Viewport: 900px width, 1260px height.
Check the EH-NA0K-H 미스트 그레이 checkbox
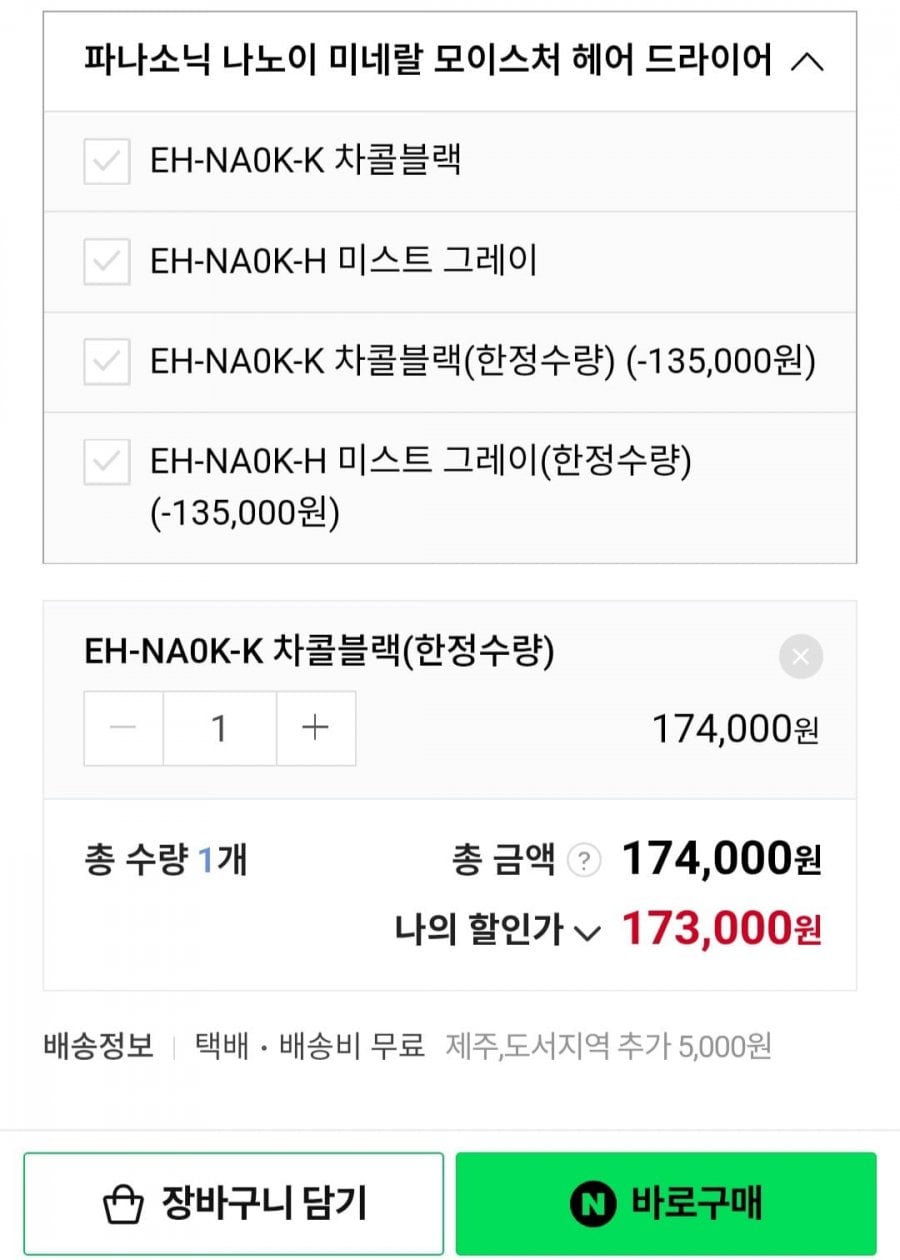[106, 262]
